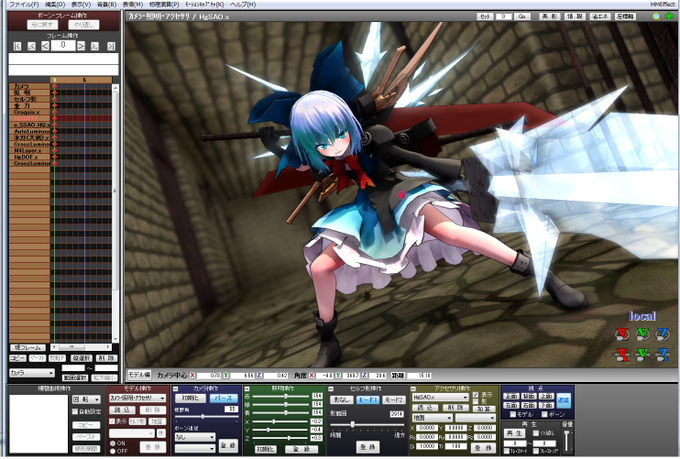Toggle display checkbox in model operation panel

point(112,421)
